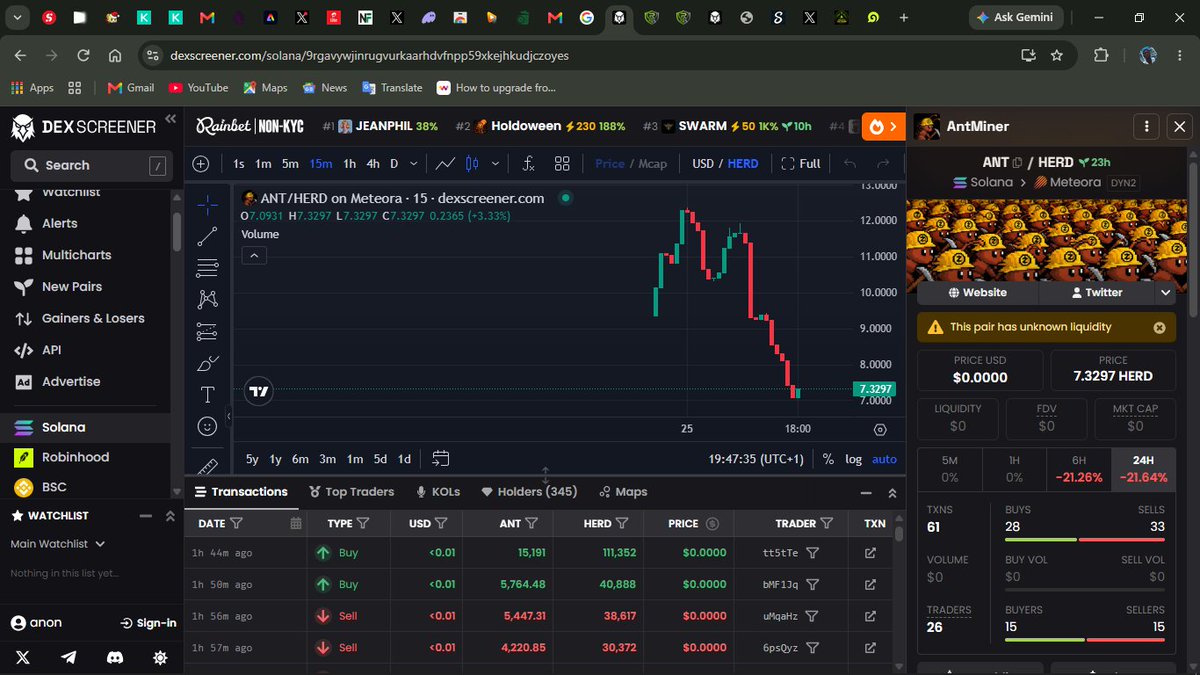This screenshot has width=1200, height=675.
Task: Select the line chart style icon
Action: coord(445,164)
